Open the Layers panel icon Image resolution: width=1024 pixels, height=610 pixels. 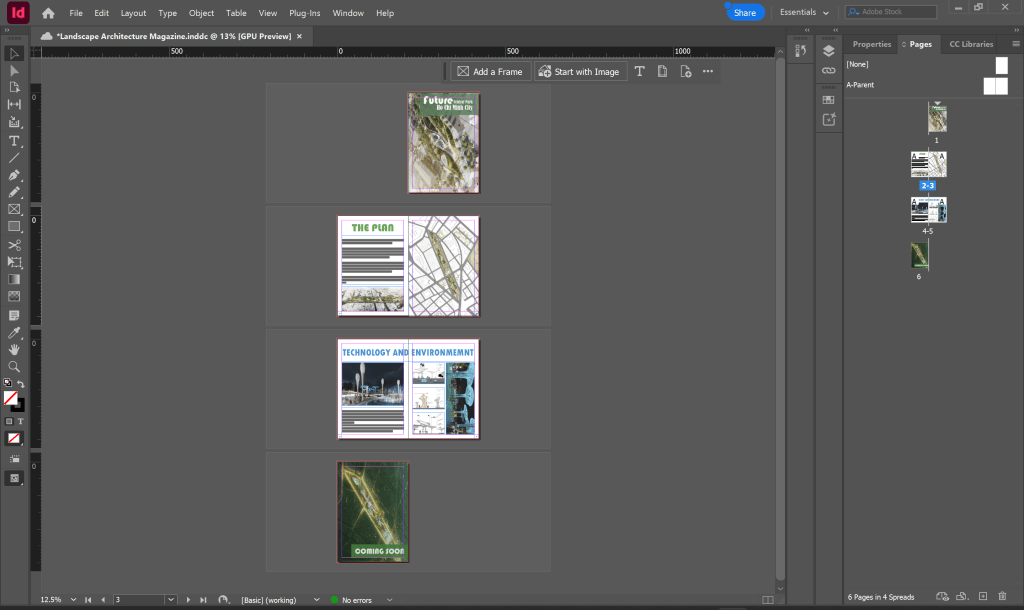pyautogui.click(x=828, y=51)
